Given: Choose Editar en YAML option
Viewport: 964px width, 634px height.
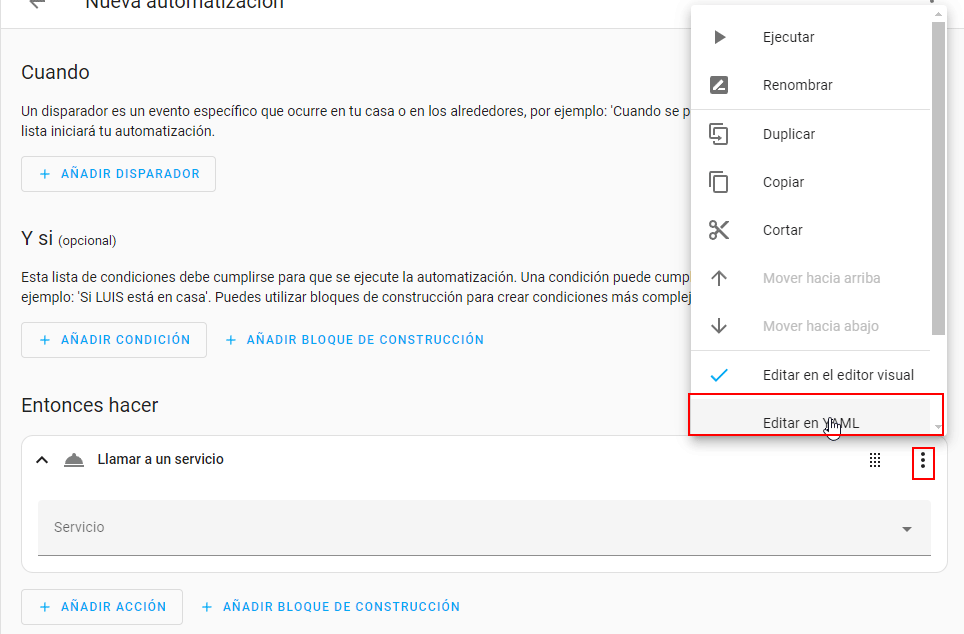Looking at the screenshot, I should [811, 423].
